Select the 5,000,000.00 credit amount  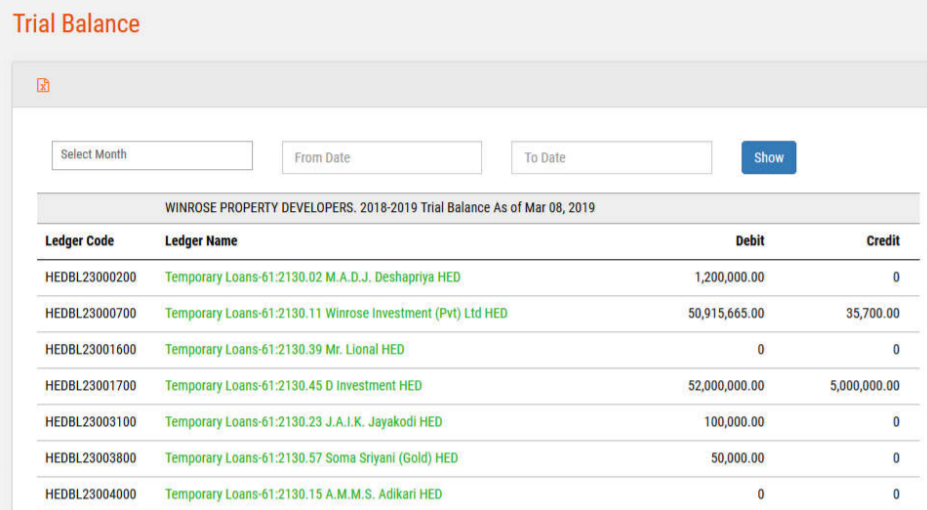[x=864, y=385]
